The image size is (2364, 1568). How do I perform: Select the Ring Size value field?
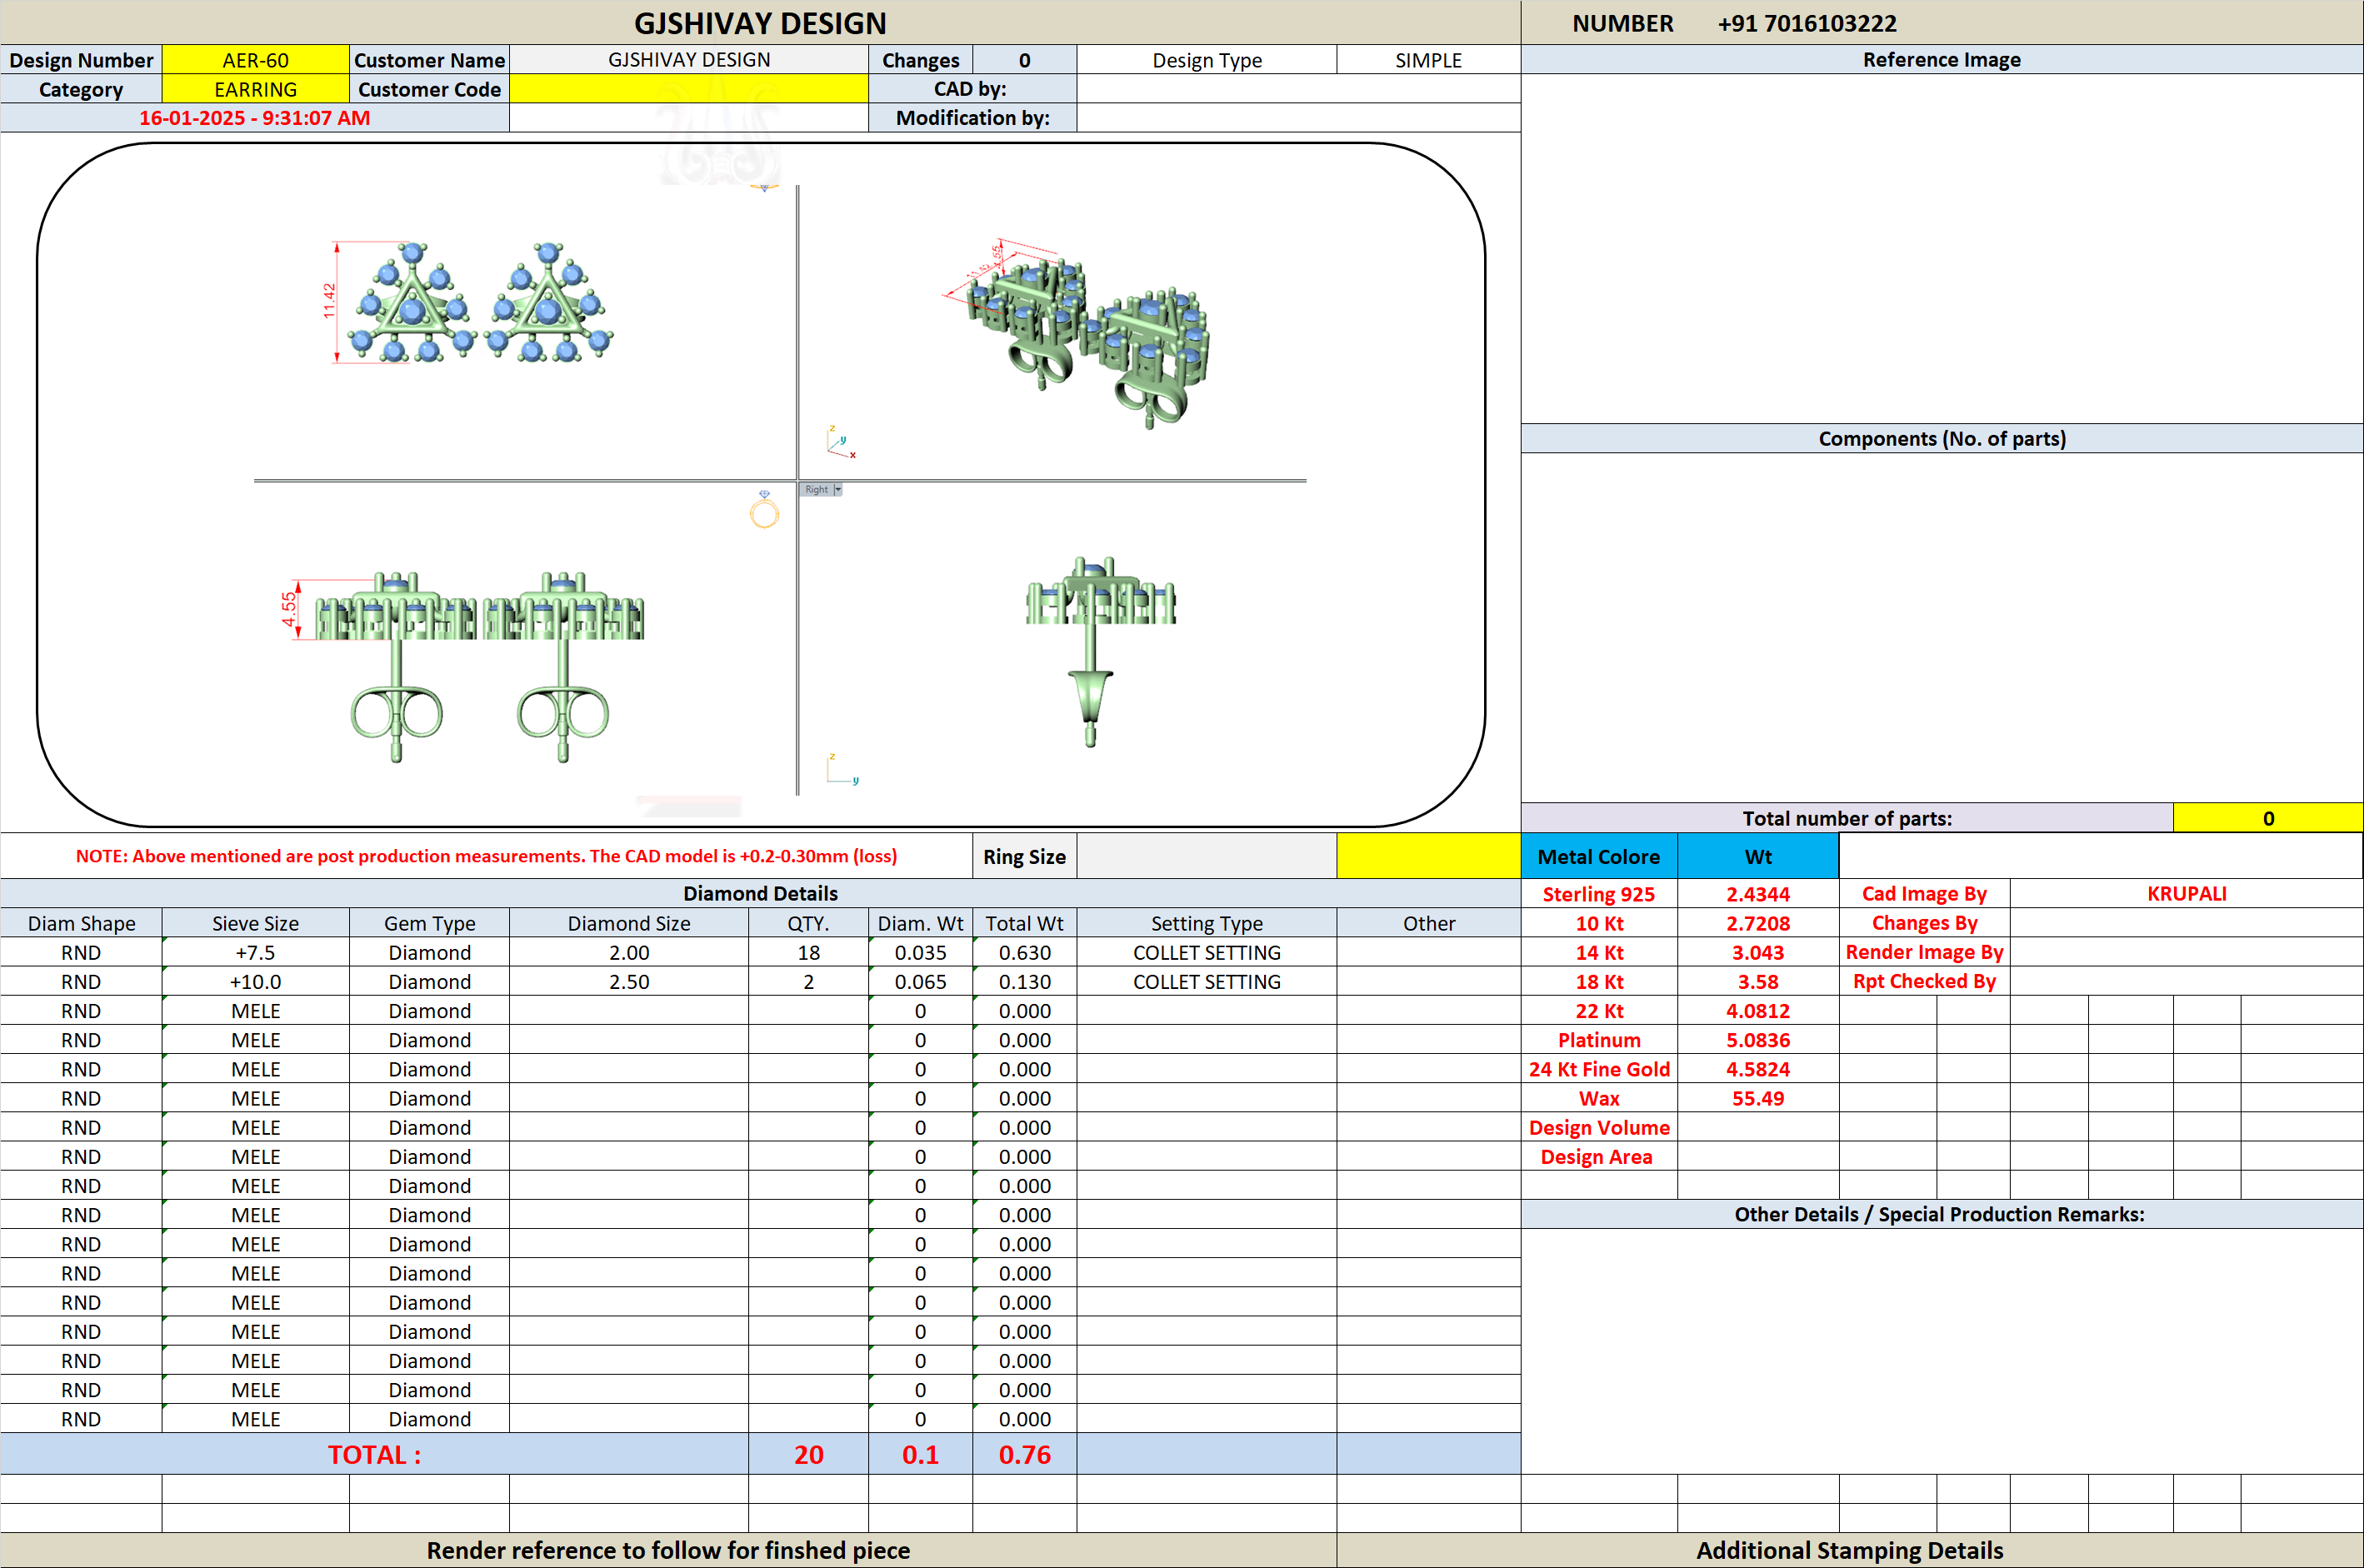[1206, 856]
